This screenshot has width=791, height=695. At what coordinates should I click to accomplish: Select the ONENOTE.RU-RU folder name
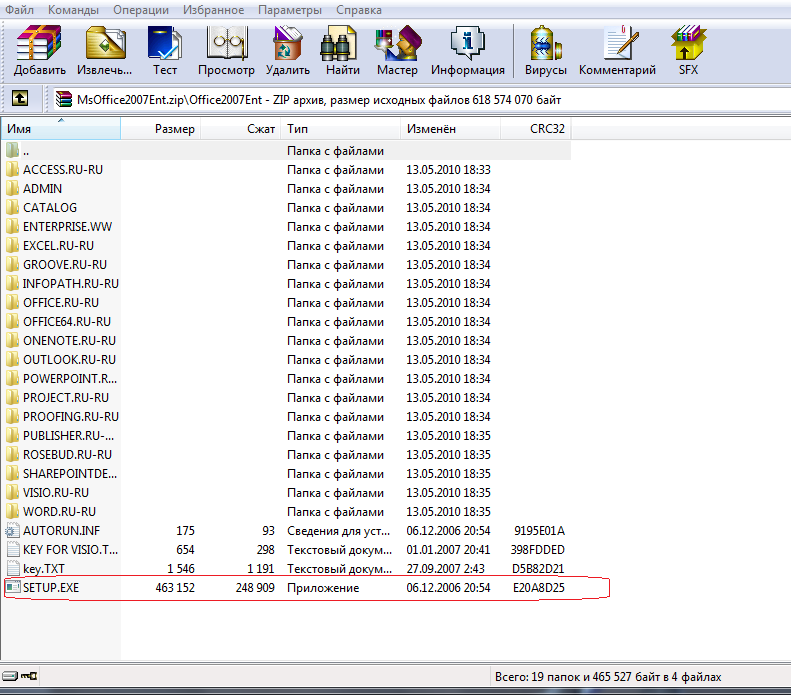click(70, 341)
